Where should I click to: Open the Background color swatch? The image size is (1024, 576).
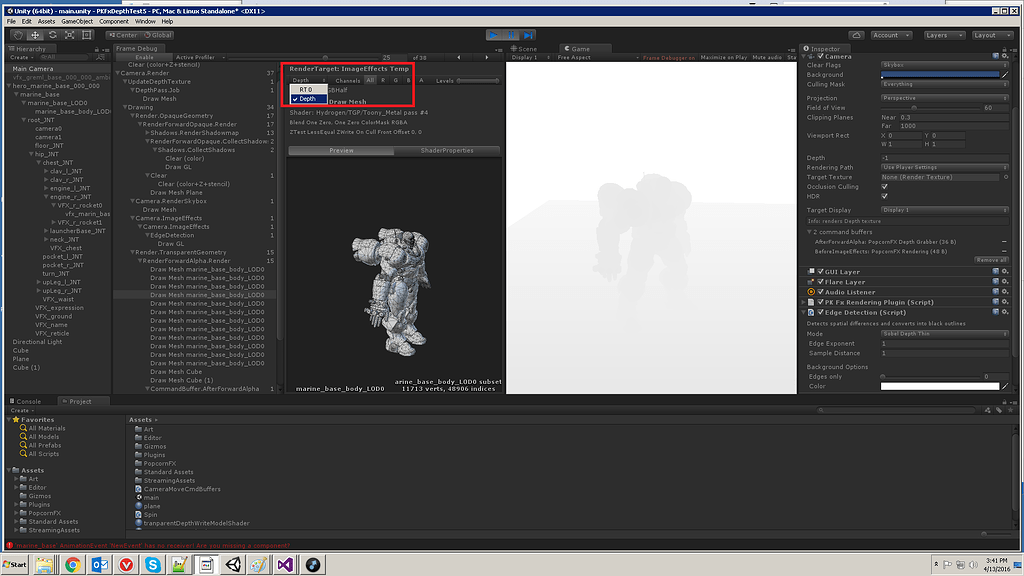[940, 75]
